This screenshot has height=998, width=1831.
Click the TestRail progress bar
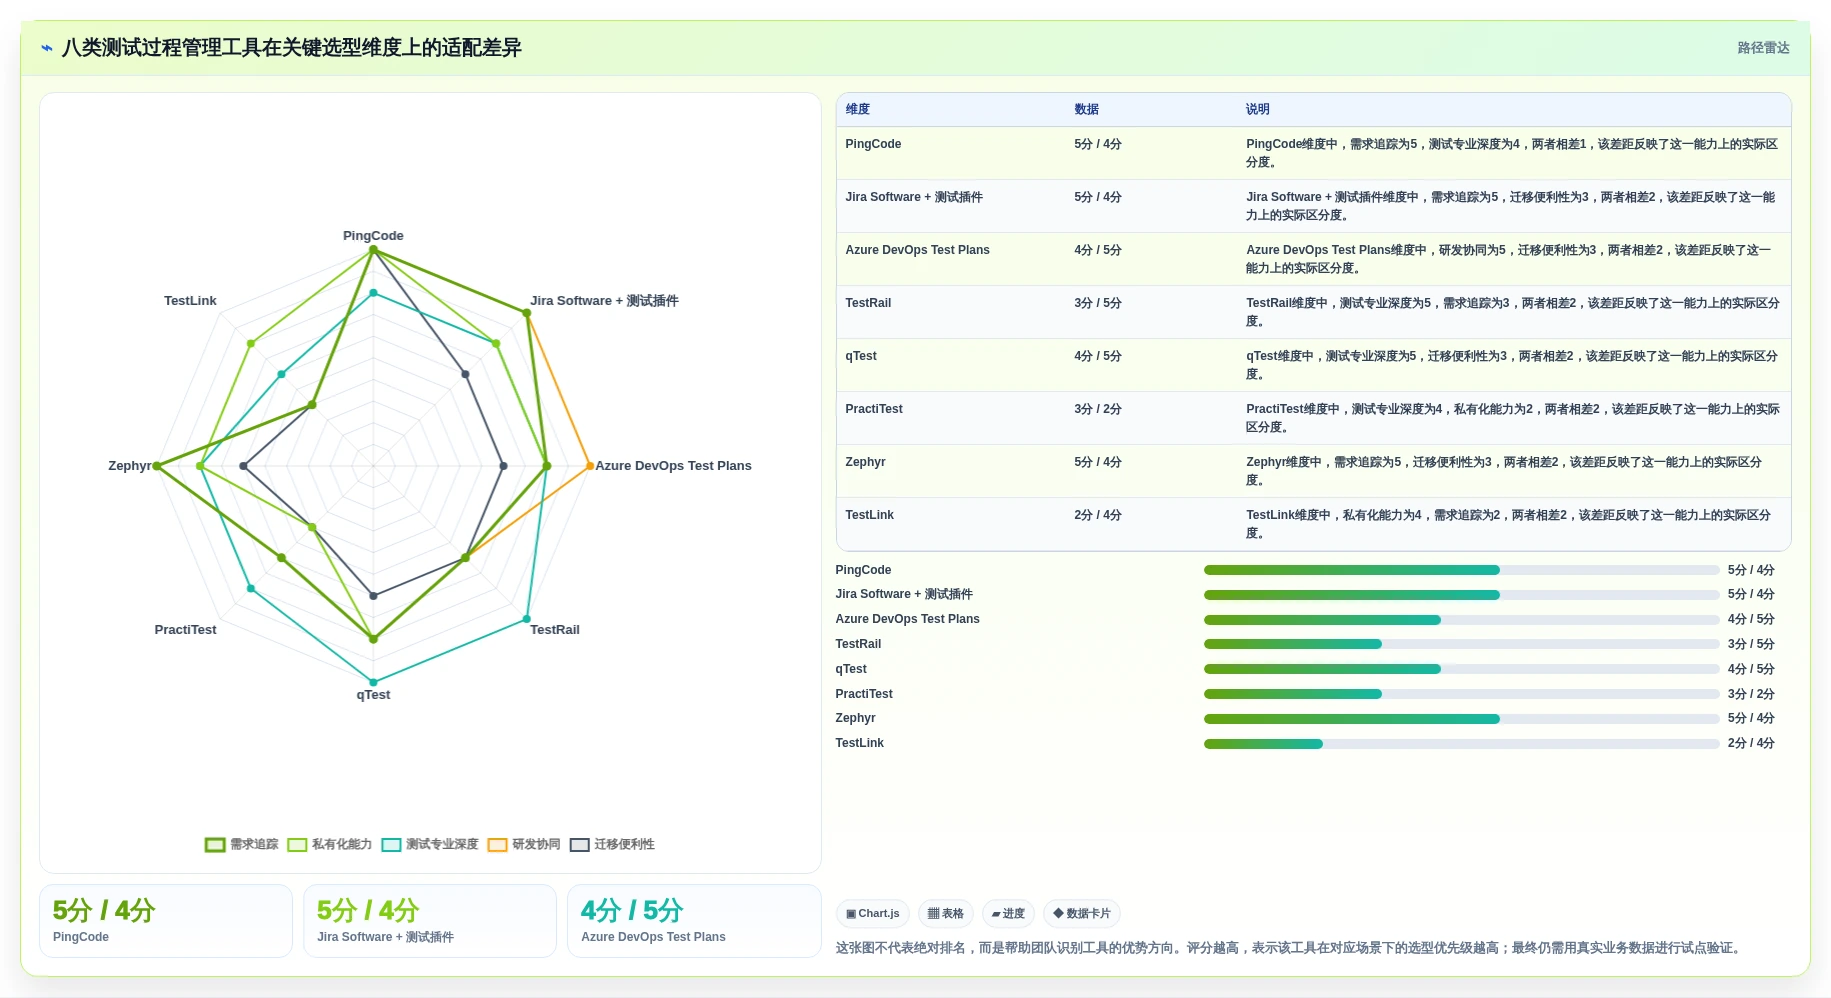coord(1461,644)
